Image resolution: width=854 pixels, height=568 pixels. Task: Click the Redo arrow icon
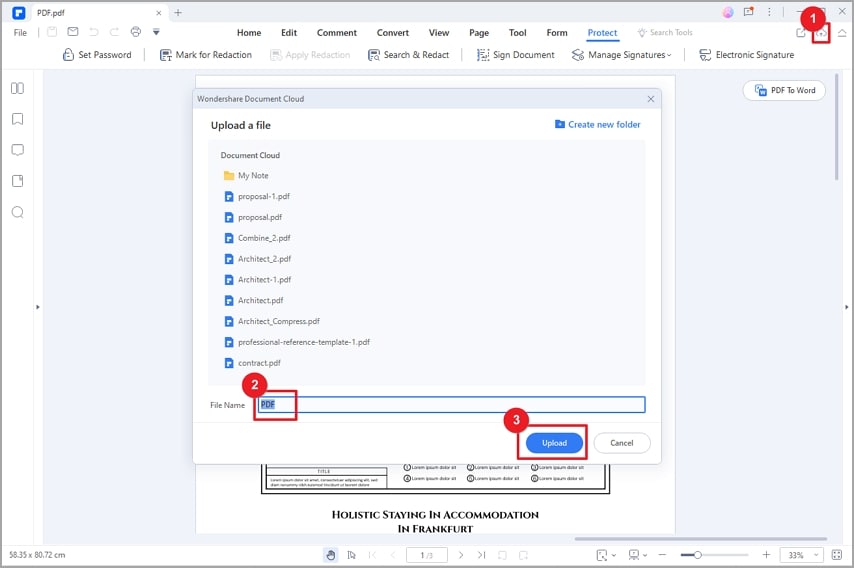pos(114,32)
